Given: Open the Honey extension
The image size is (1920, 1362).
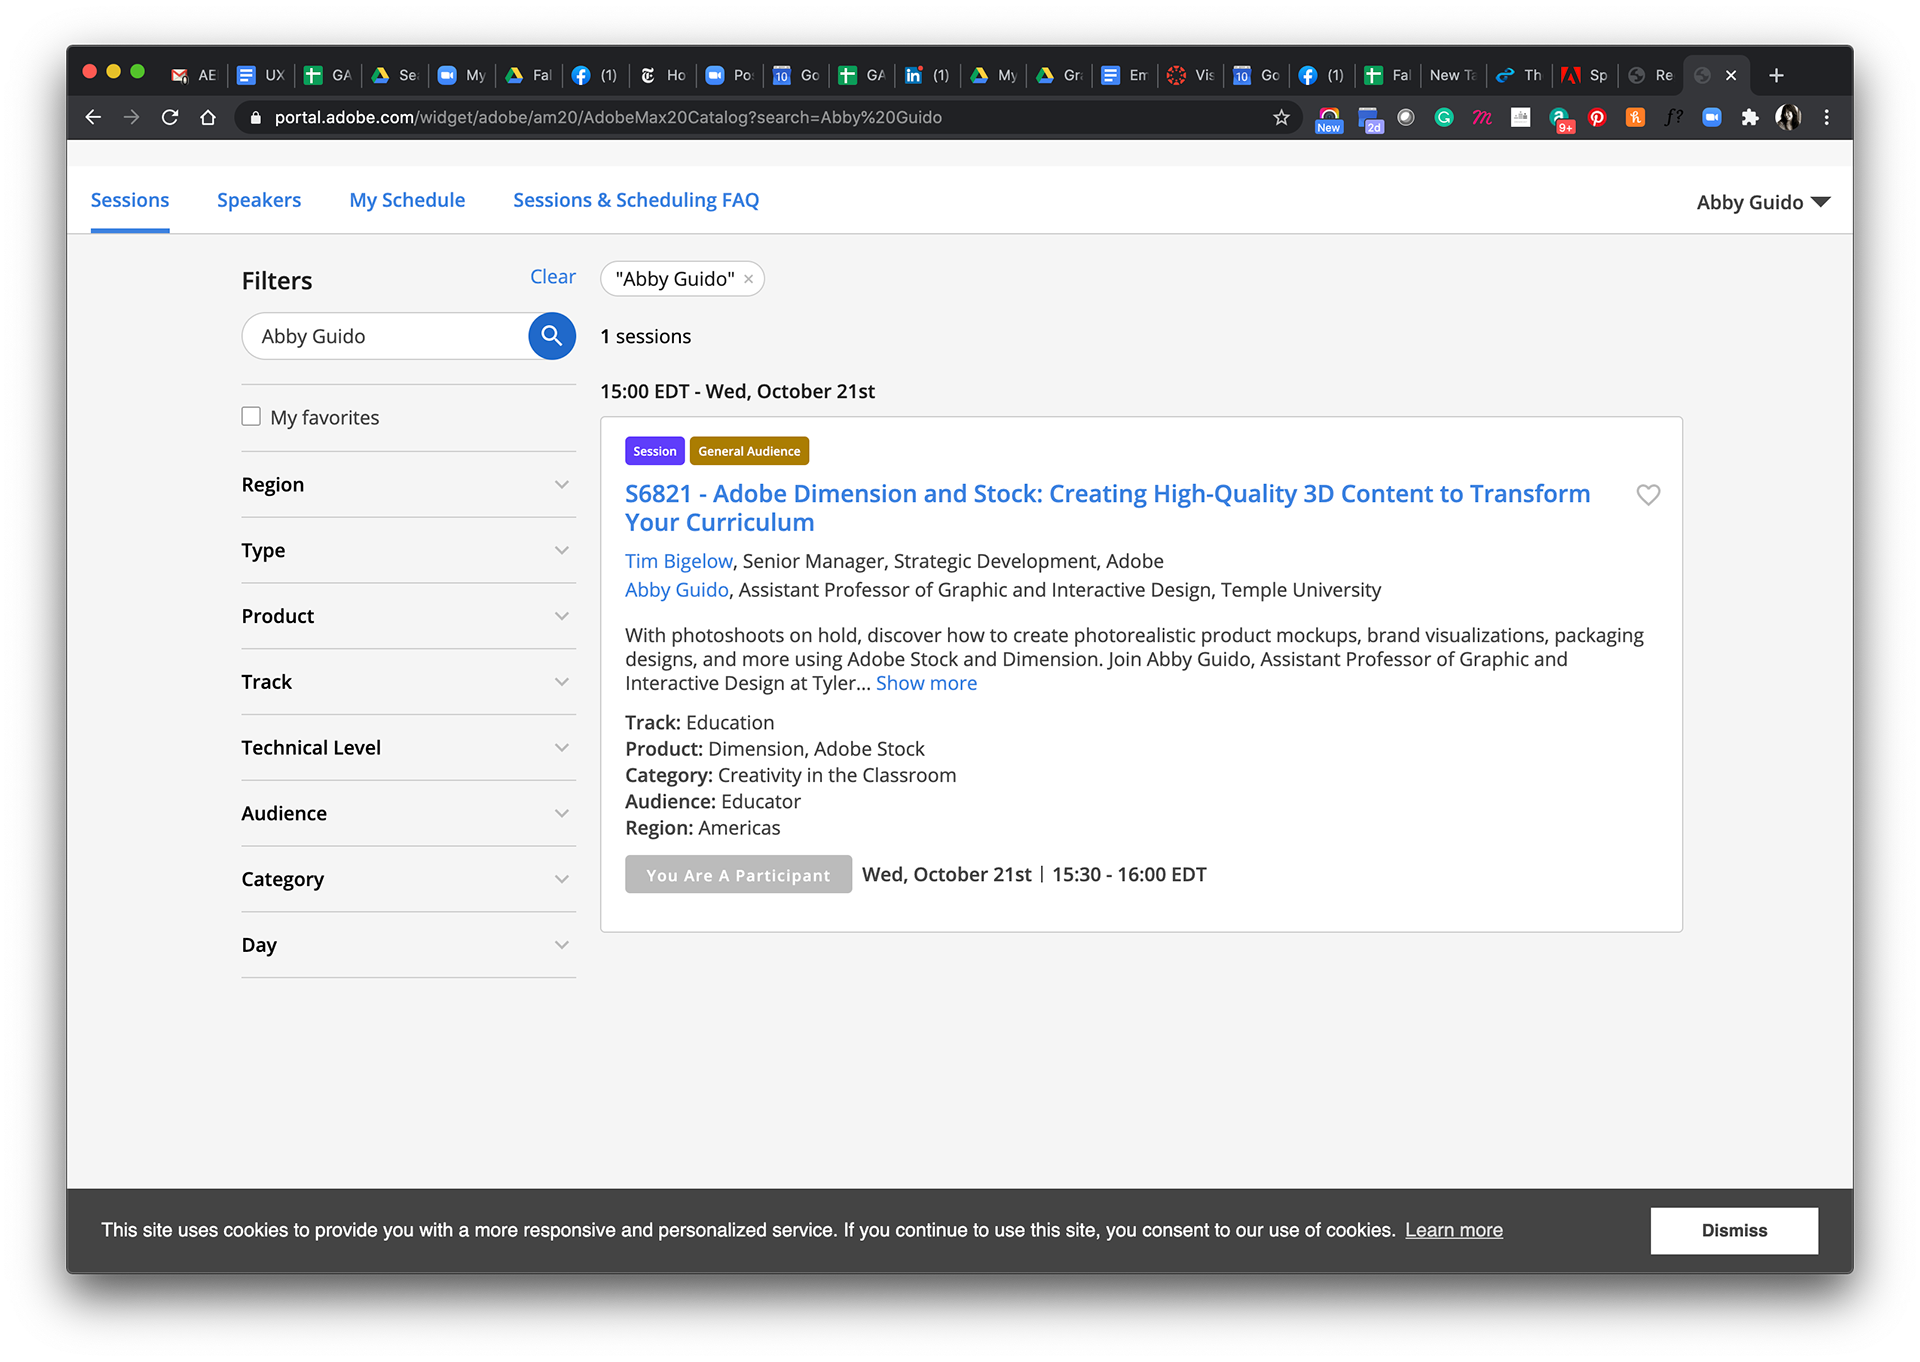Looking at the screenshot, I should (x=1635, y=117).
